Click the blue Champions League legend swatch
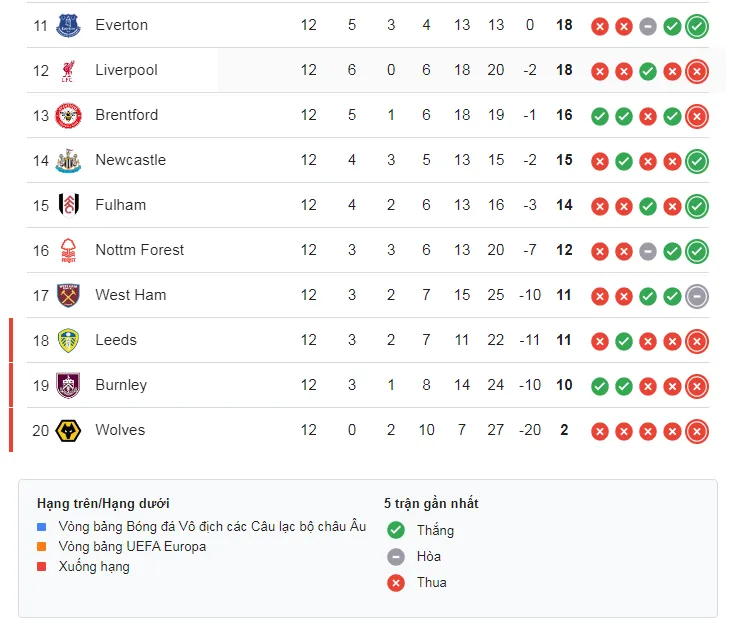747x627 pixels. pyautogui.click(x=41, y=526)
